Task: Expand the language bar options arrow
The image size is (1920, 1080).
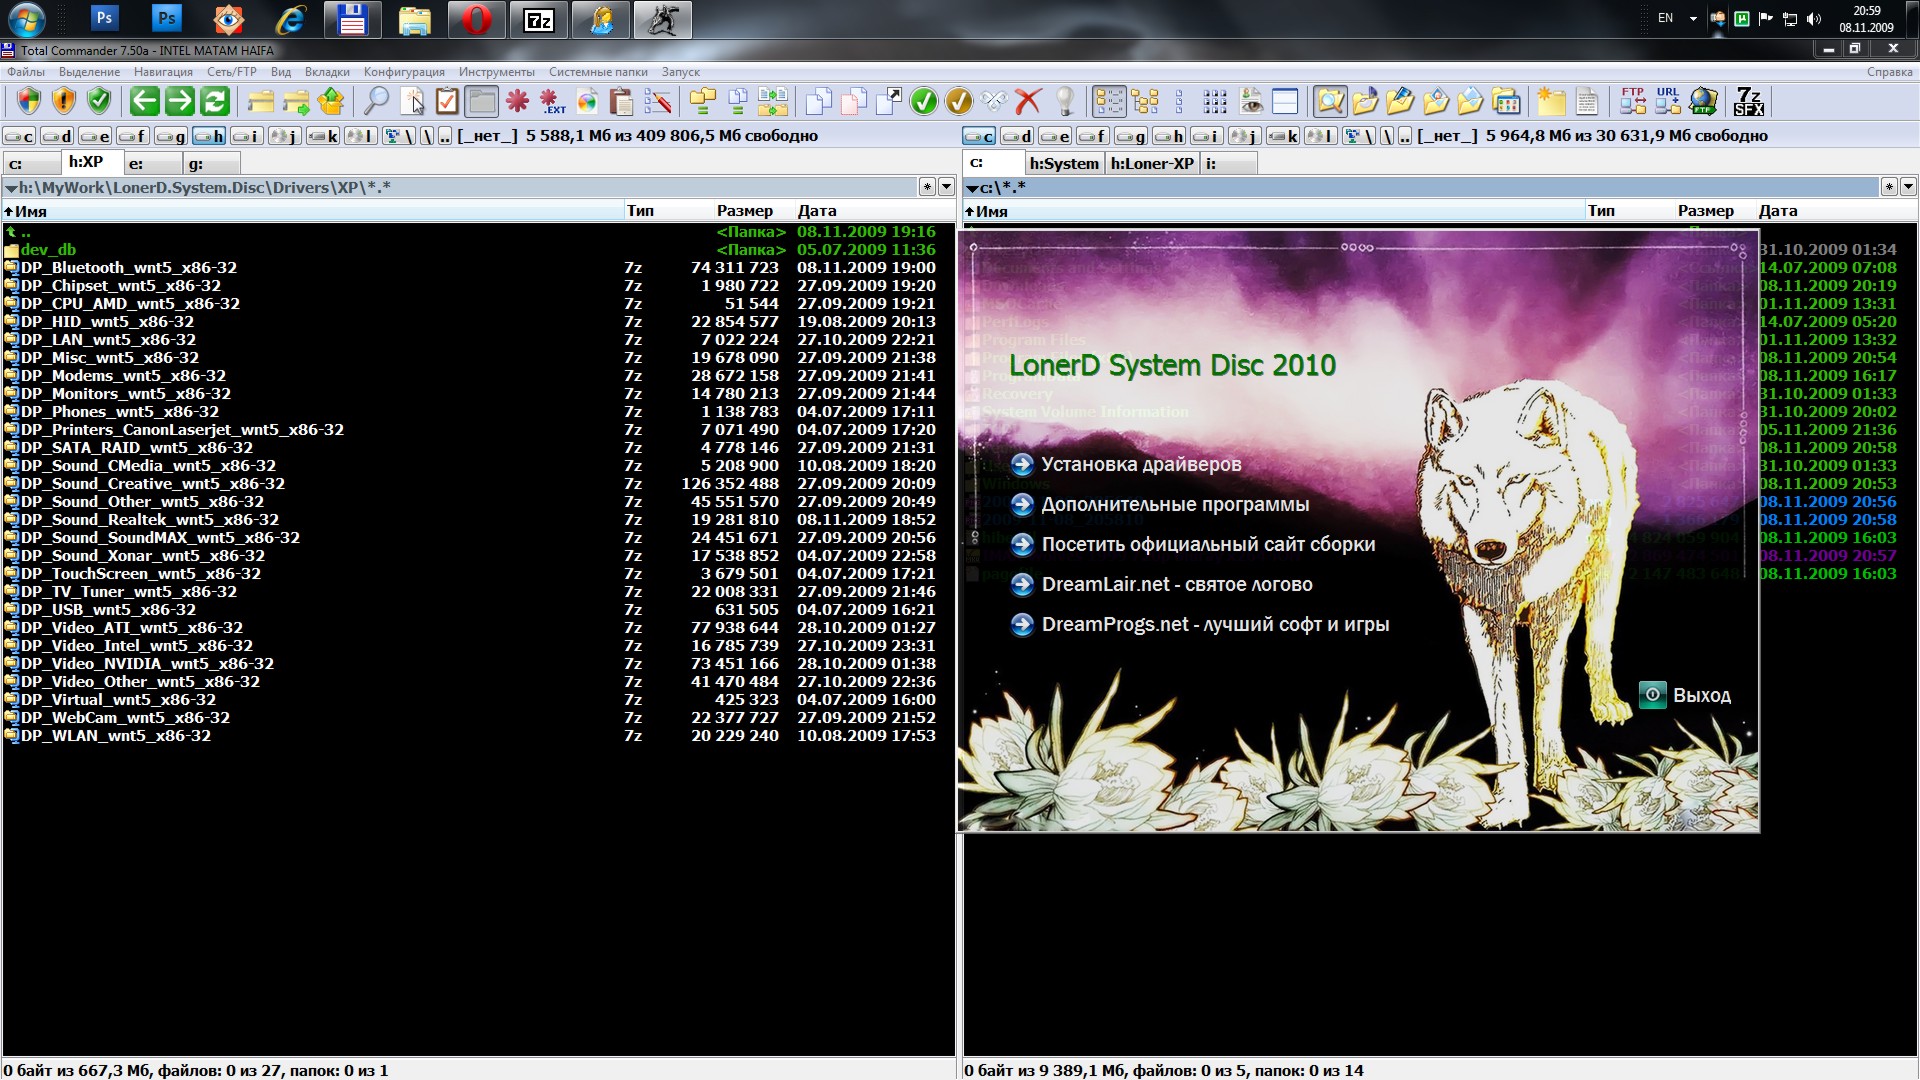Action: tap(1693, 19)
